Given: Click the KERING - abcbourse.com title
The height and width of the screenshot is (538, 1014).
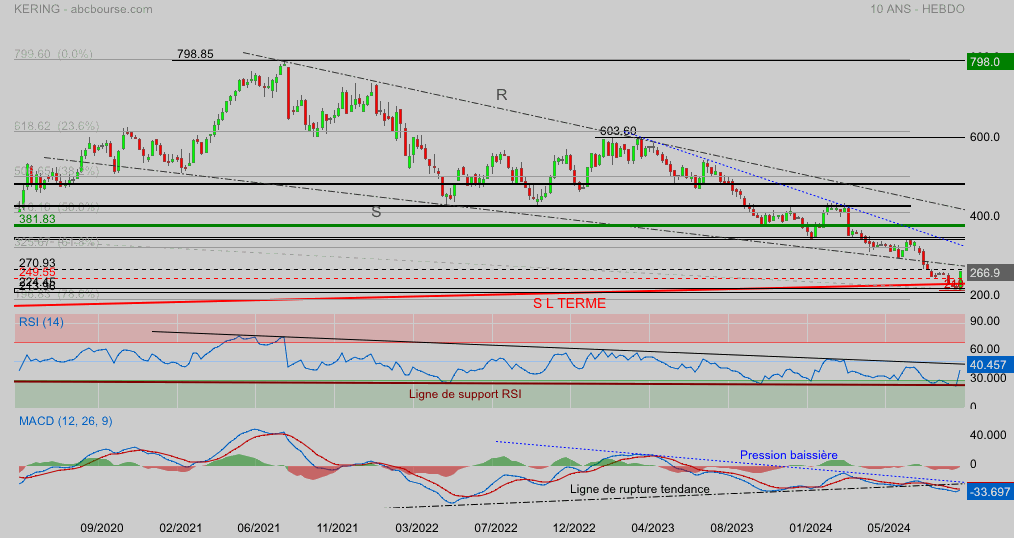Looking at the screenshot, I should click(x=83, y=9).
